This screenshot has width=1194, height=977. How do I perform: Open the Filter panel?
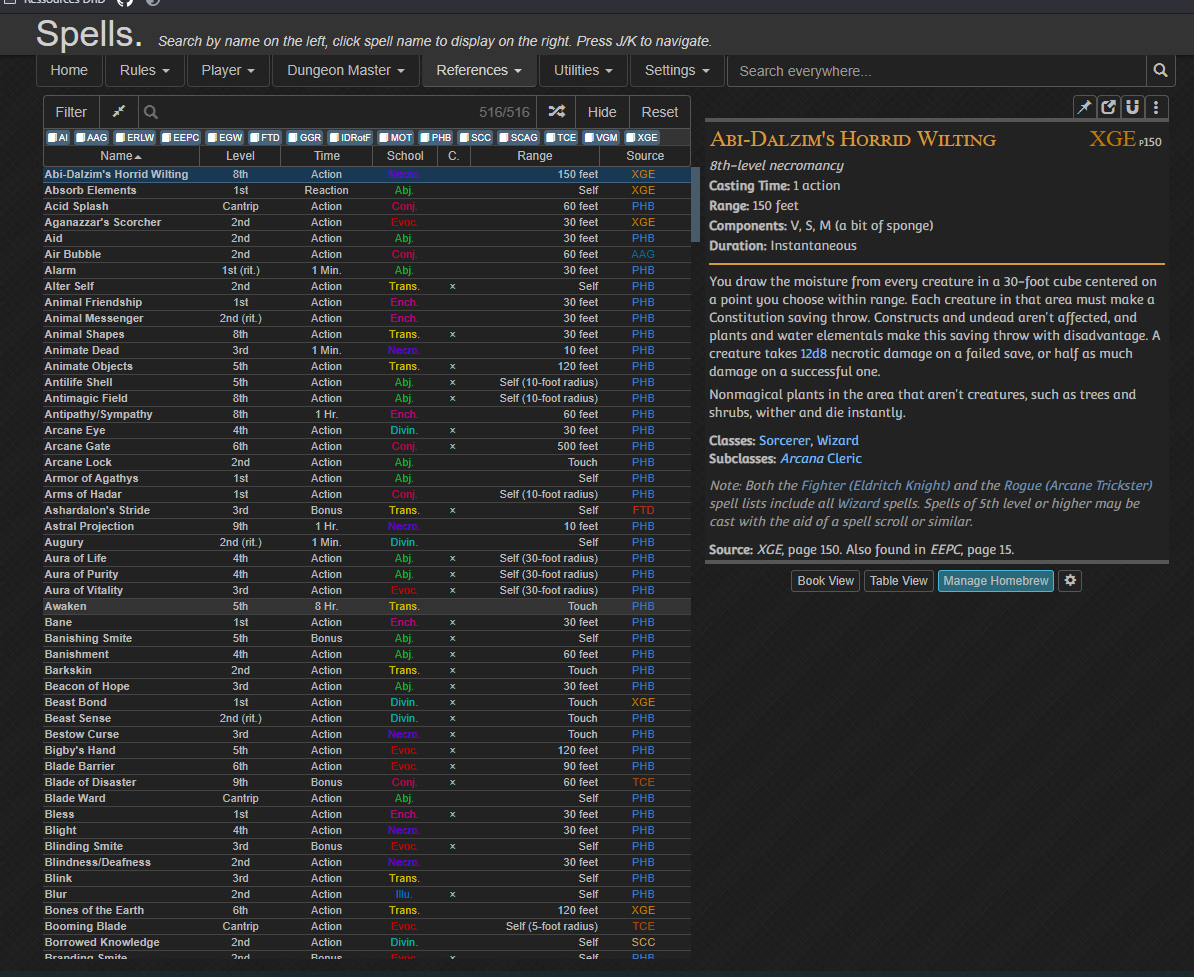click(x=71, y=112)
